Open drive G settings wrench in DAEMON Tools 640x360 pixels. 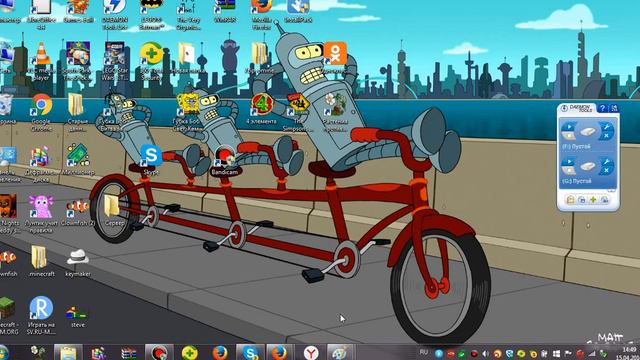pos(607,162)
